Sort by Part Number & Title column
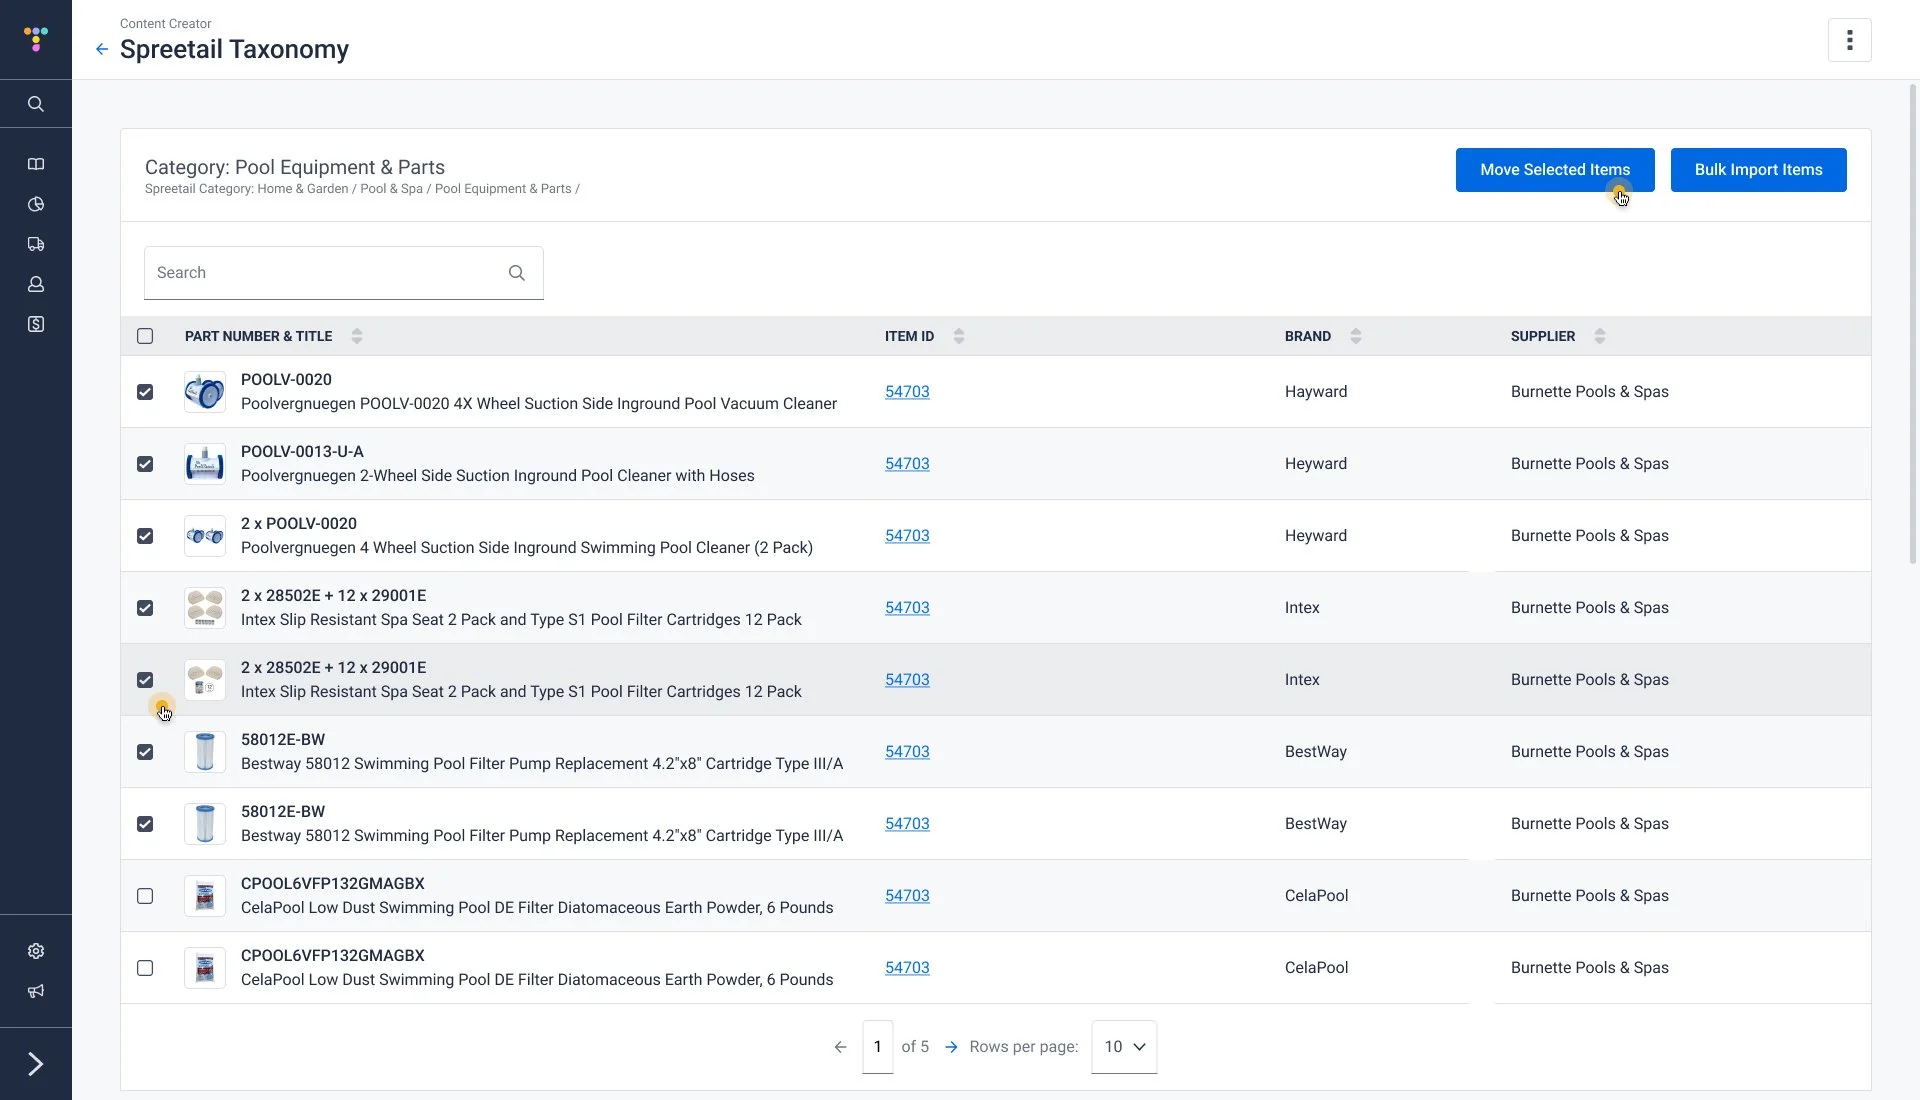Viewport: 1920px width, 1100px height. 357,336
